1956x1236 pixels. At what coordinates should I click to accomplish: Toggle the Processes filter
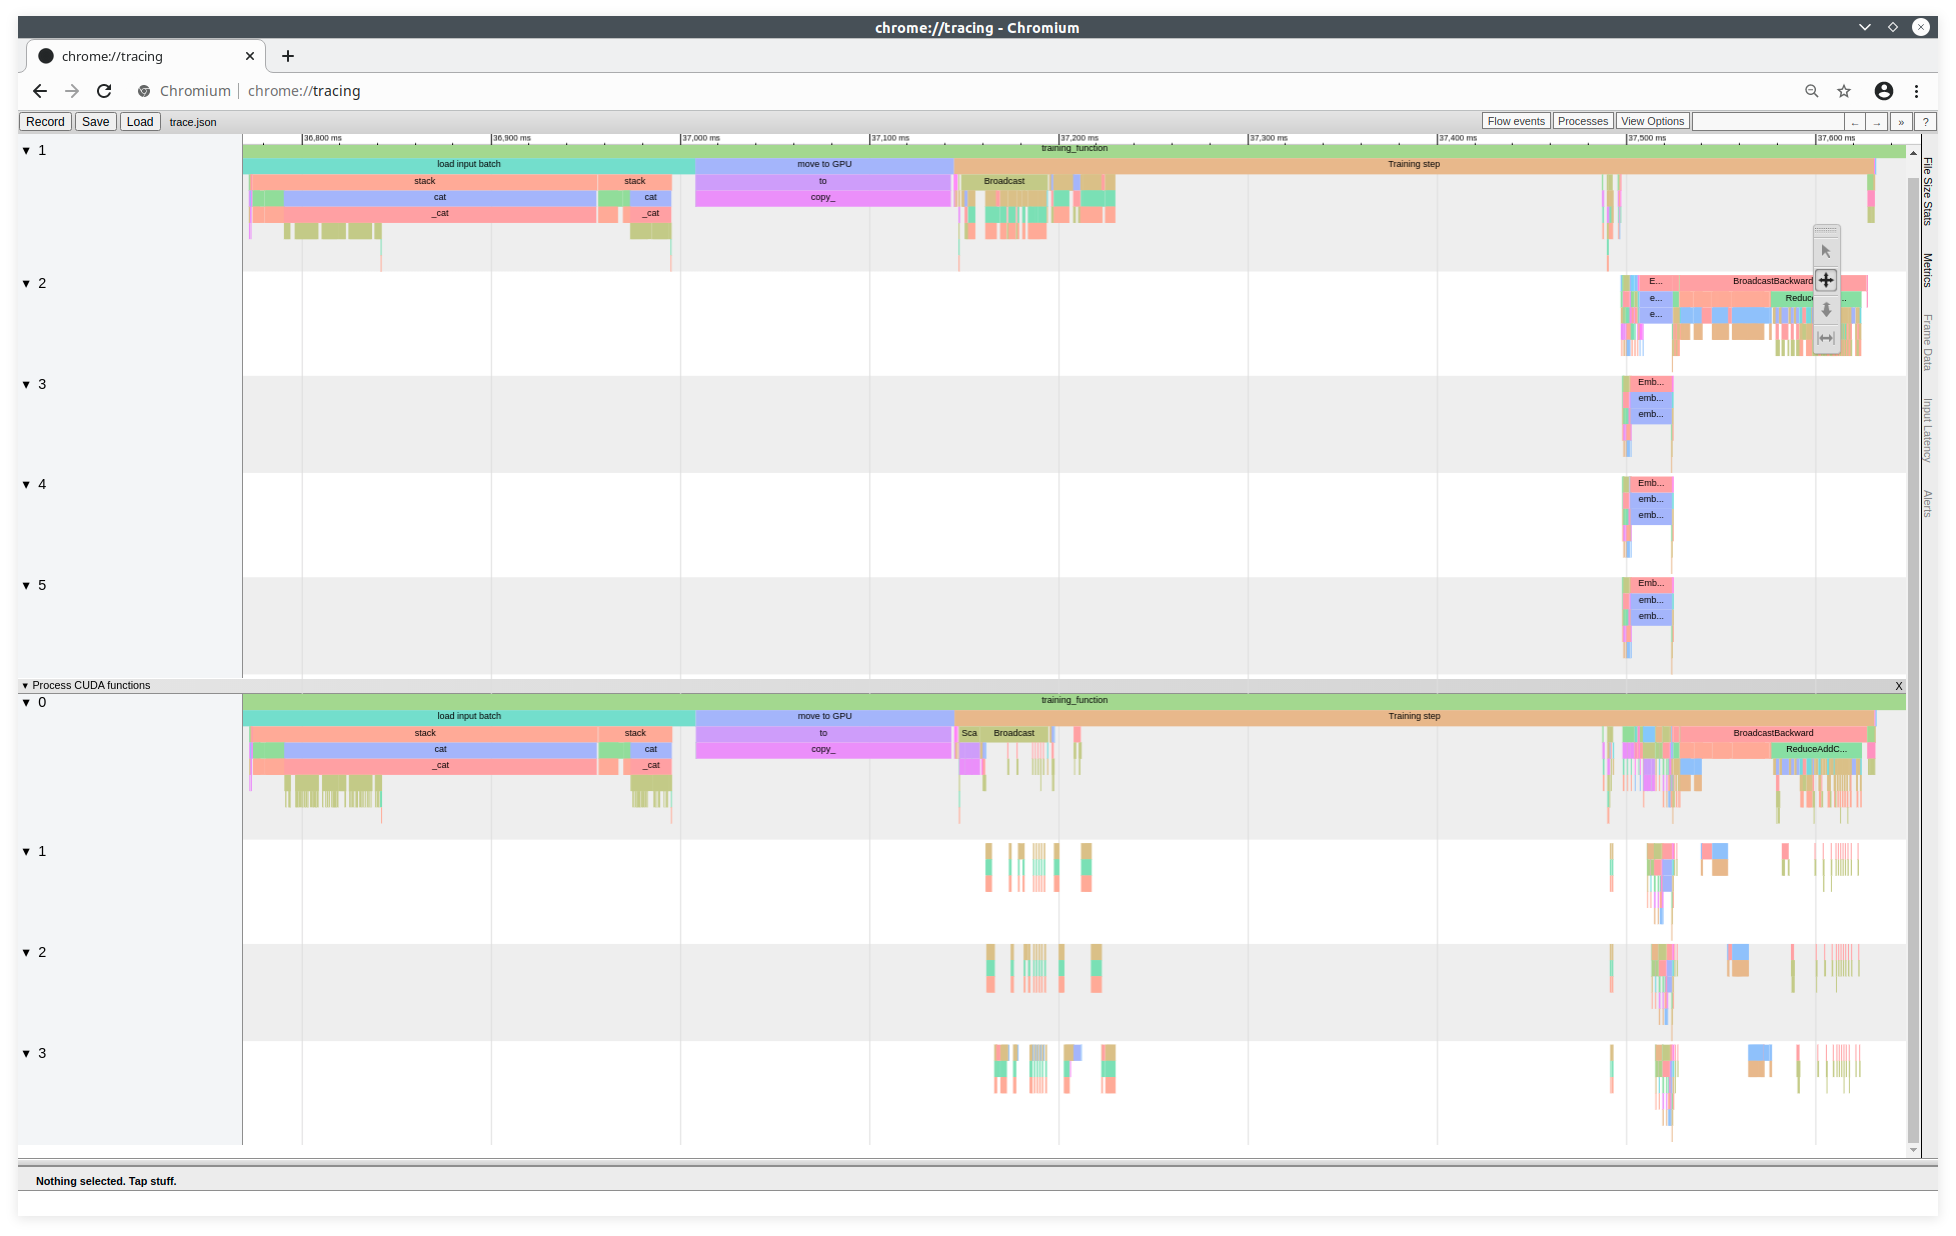pyautogui.click(x=1582, y=120)
